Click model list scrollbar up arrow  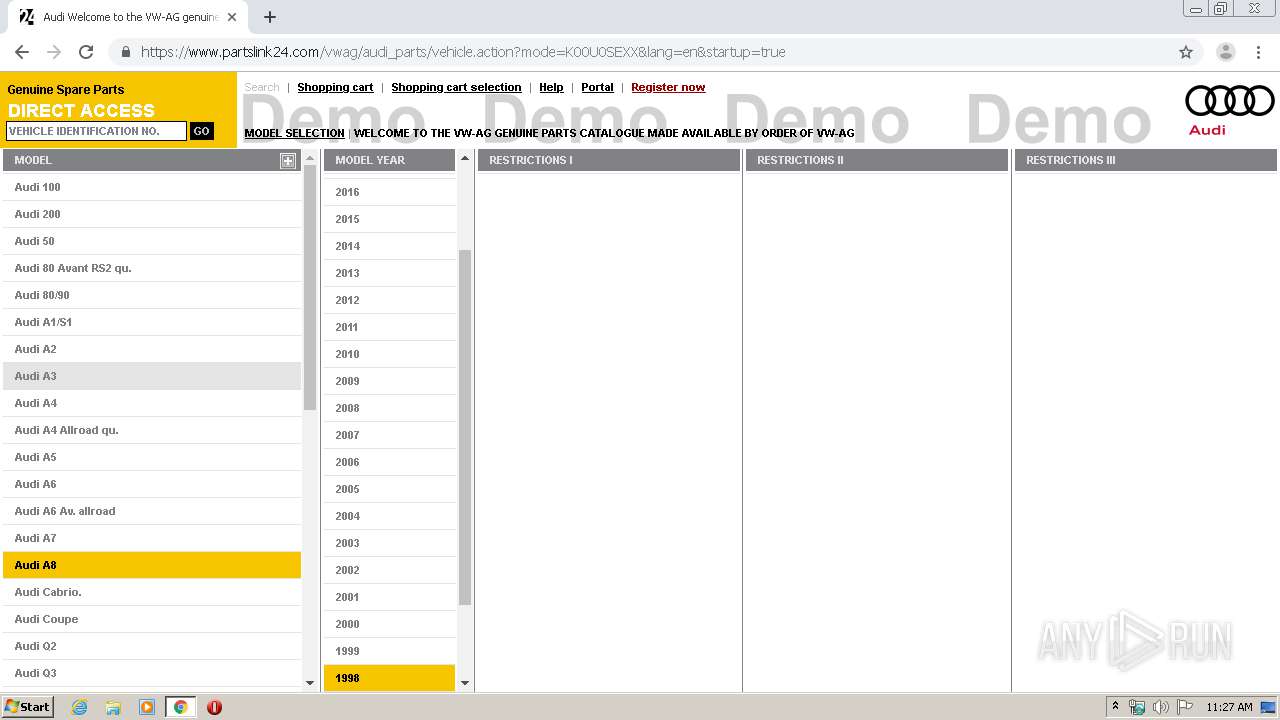(310, 158)
